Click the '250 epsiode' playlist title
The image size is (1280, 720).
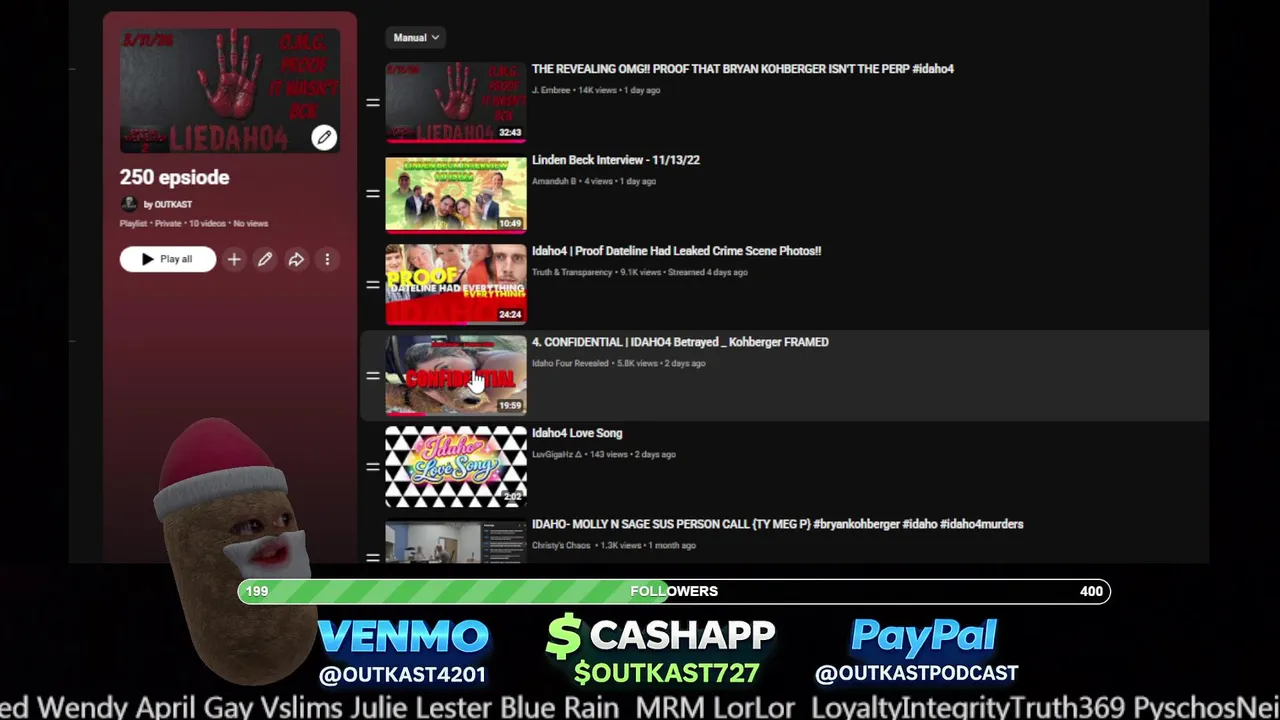(174, 177)
